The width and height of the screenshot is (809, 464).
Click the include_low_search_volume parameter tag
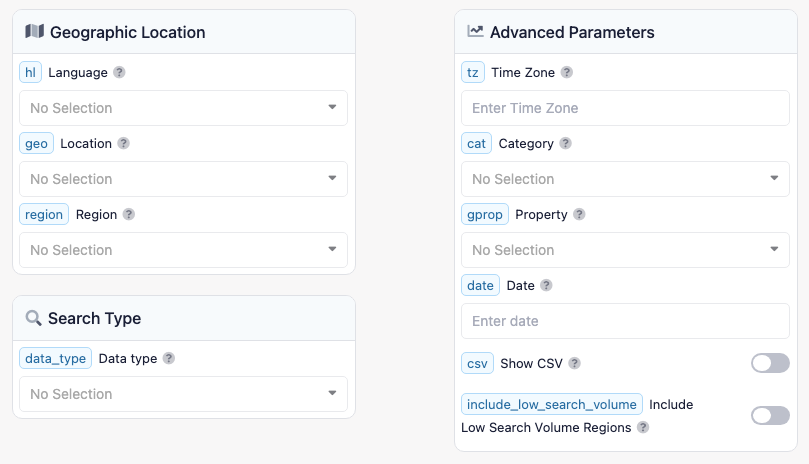[551, 405]
